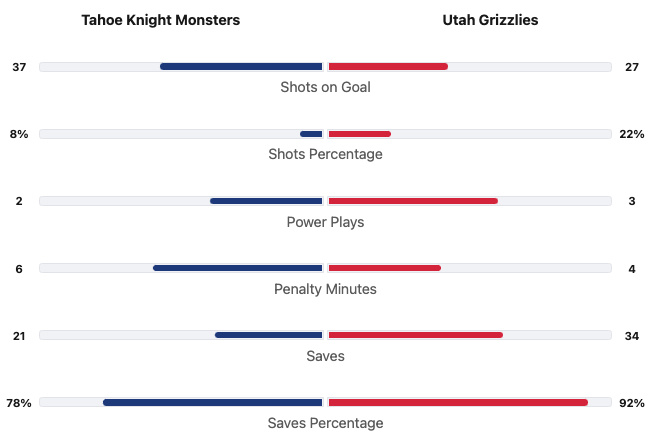Viewport: 656px width, 441px height.
Task: Select the Power Plays stat label
Action: point(325,222)
